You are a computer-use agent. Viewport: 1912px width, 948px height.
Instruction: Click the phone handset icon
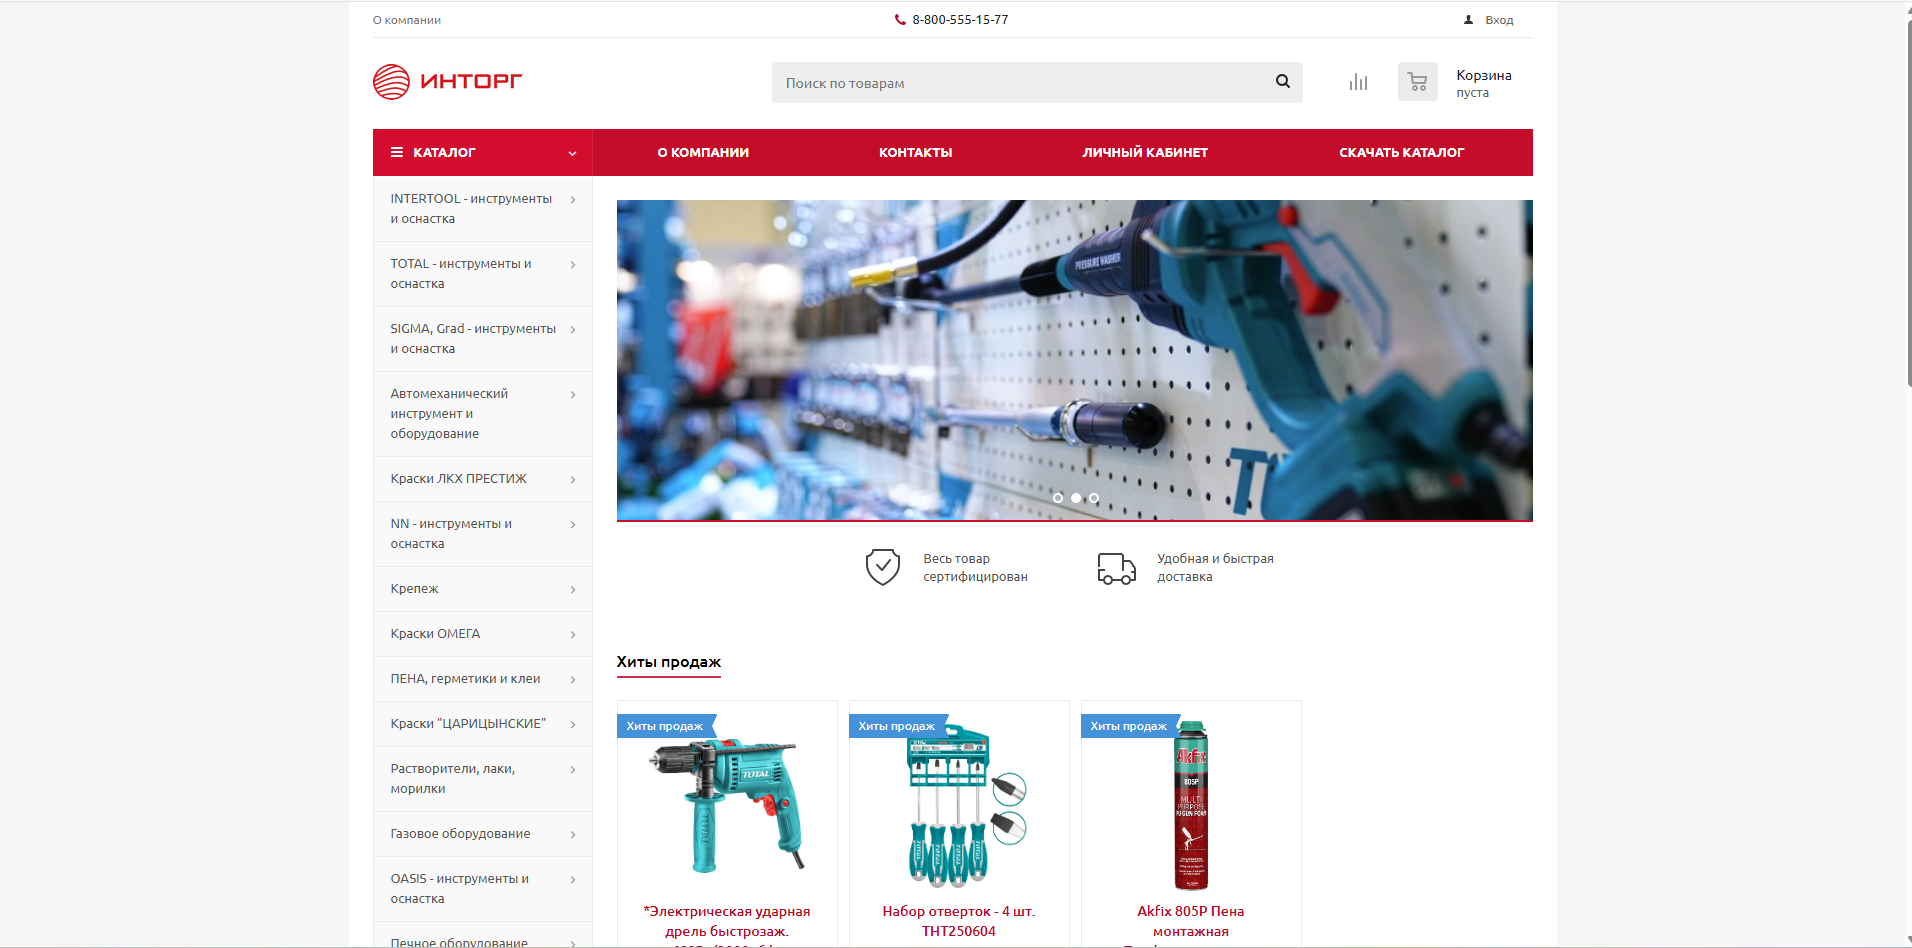(x=900, y=20)
